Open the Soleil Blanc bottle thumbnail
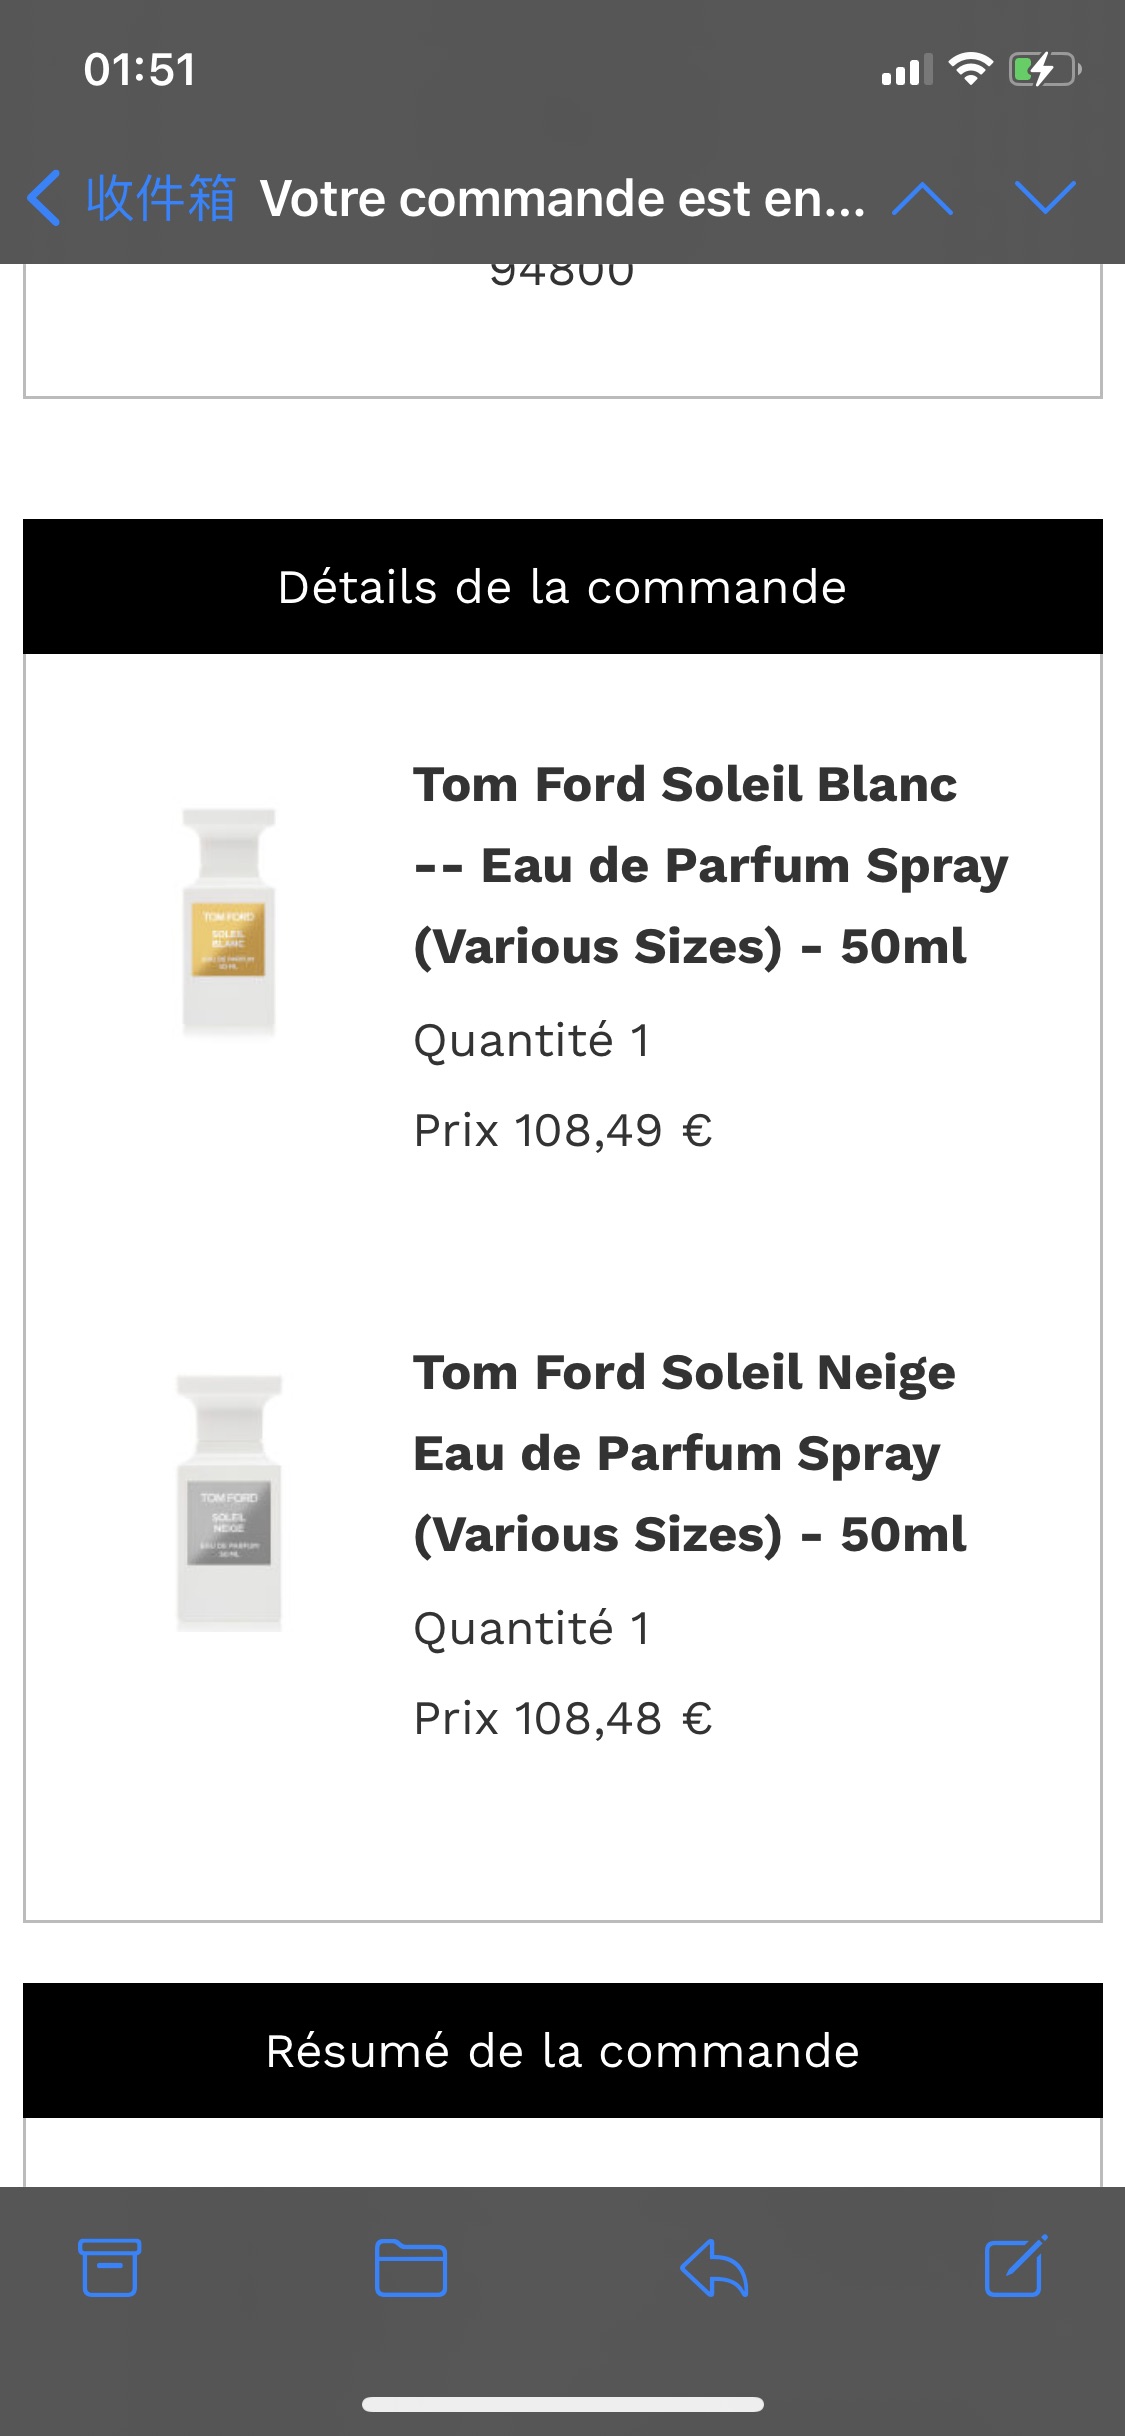This screenshot has height=2436, width=1125. [228, 922]
